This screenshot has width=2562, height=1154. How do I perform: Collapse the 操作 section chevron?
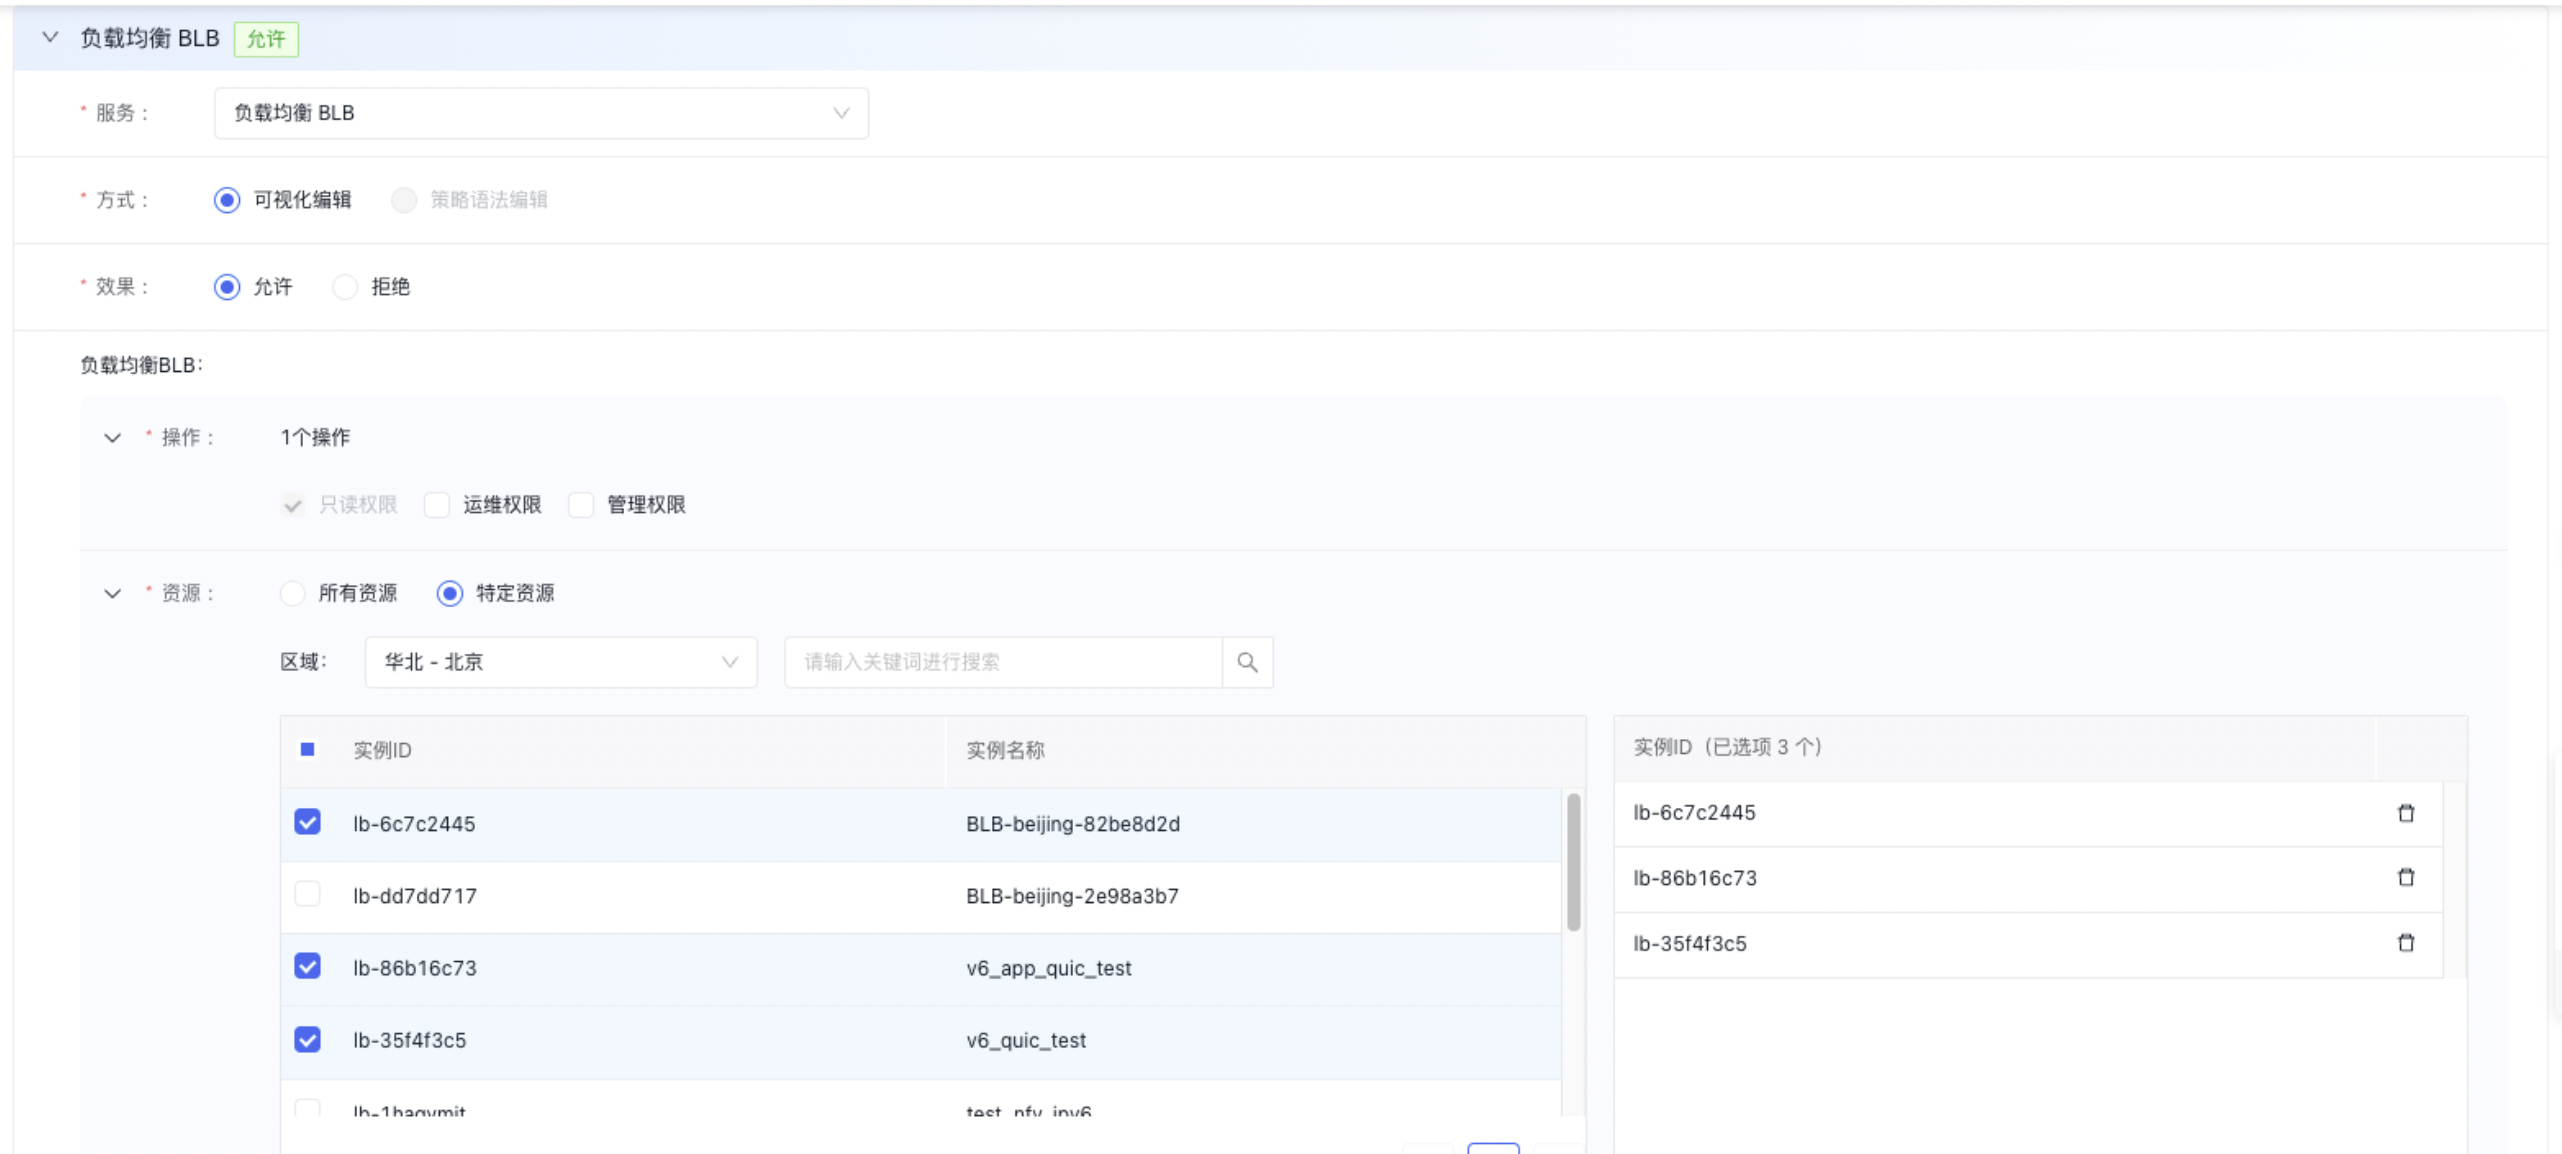[112, 438]
